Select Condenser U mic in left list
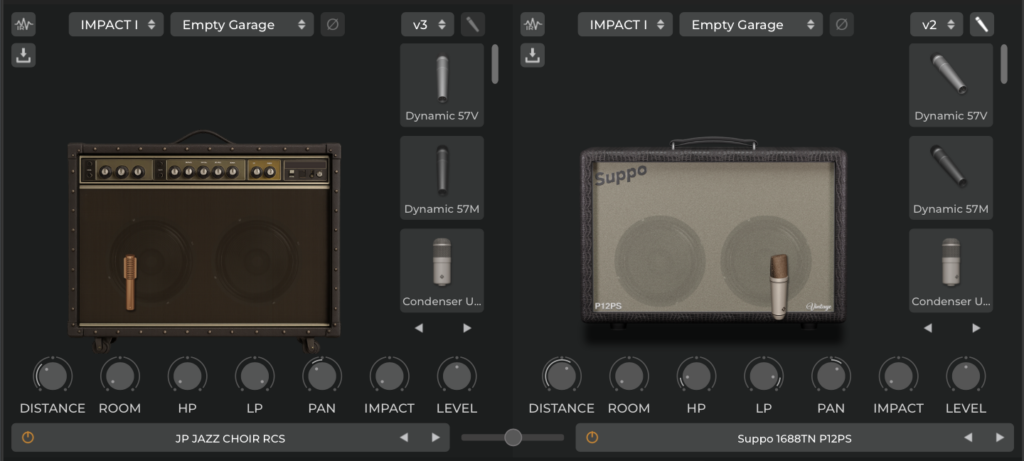 (442, 270)
